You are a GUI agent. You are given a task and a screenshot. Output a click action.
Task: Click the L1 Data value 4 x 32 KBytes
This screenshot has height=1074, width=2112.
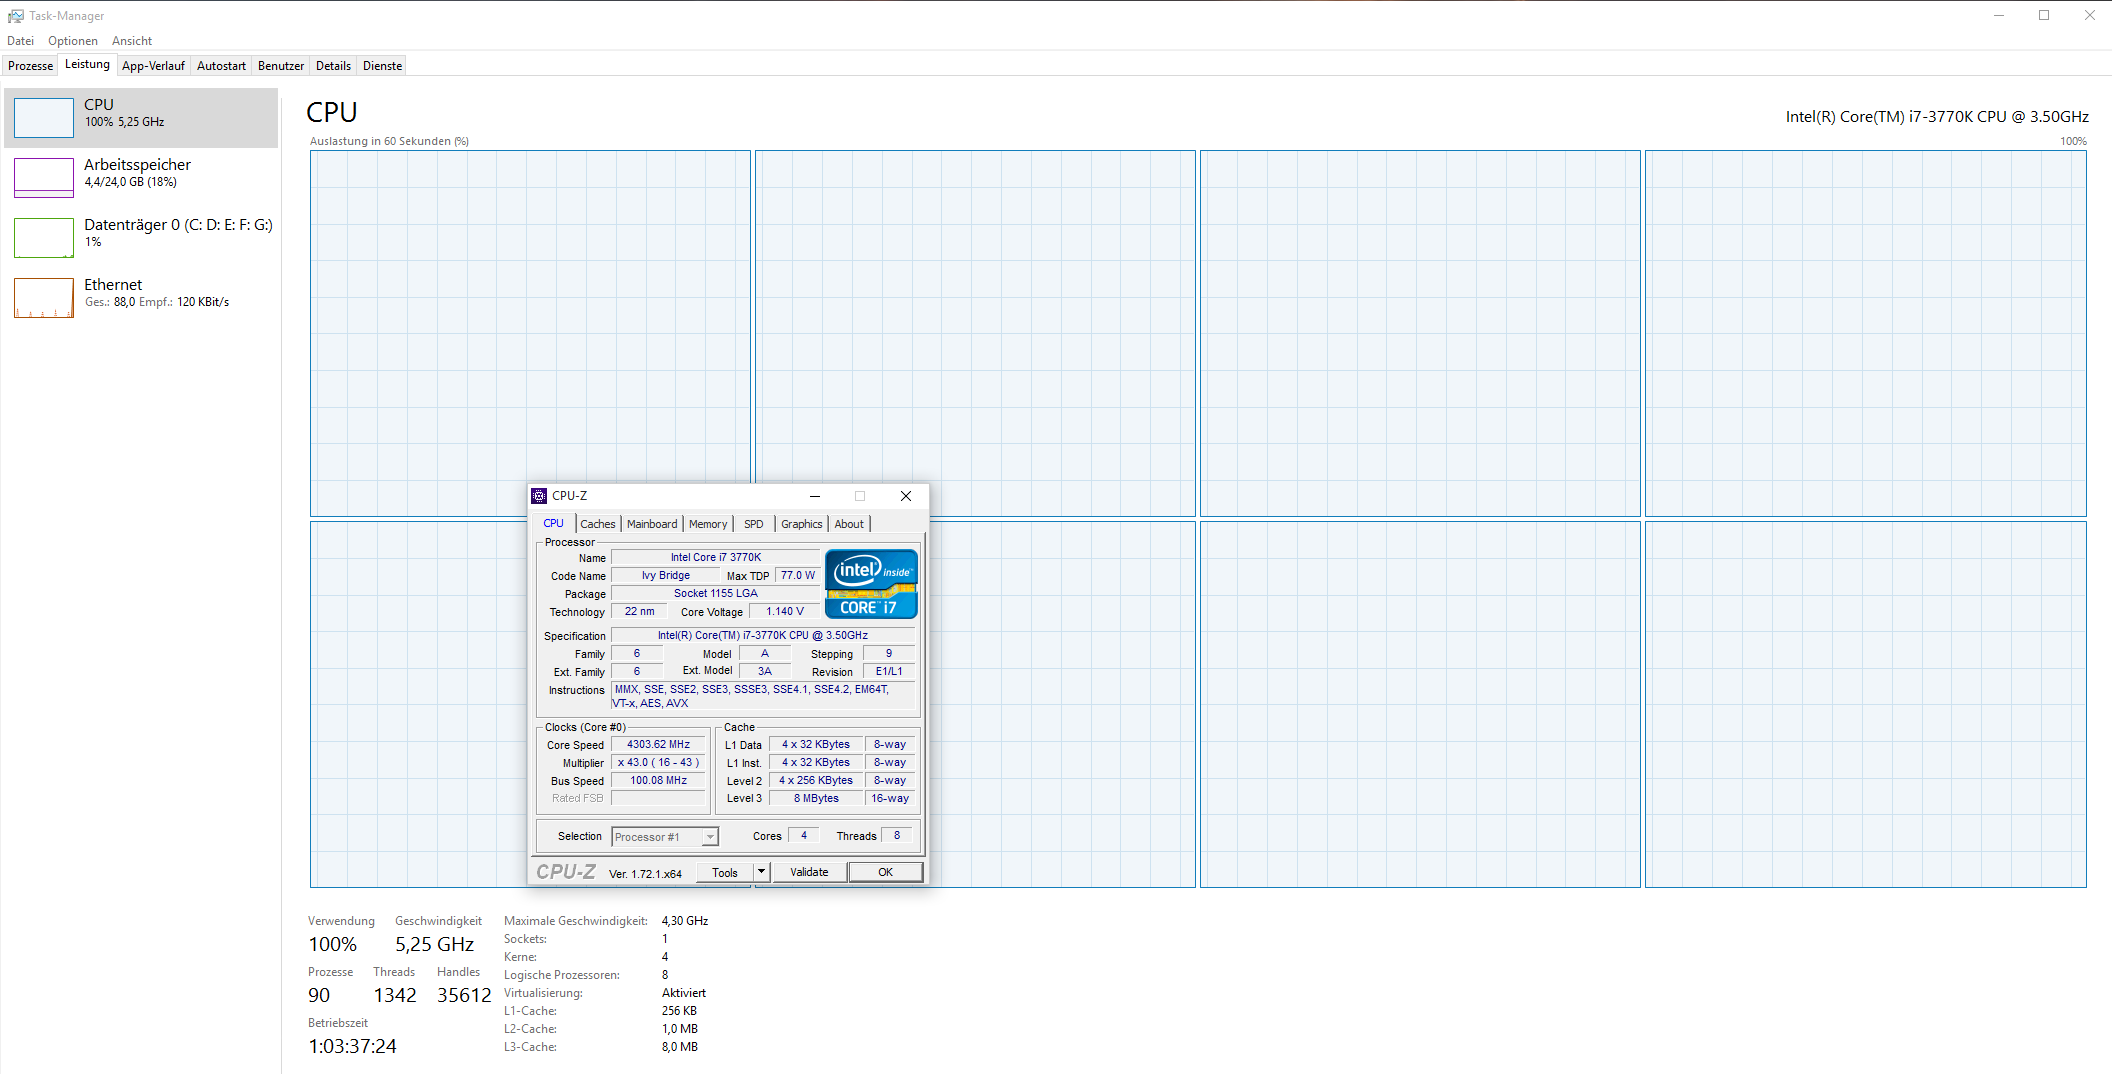pyautogui.click(x=816, y=745)
